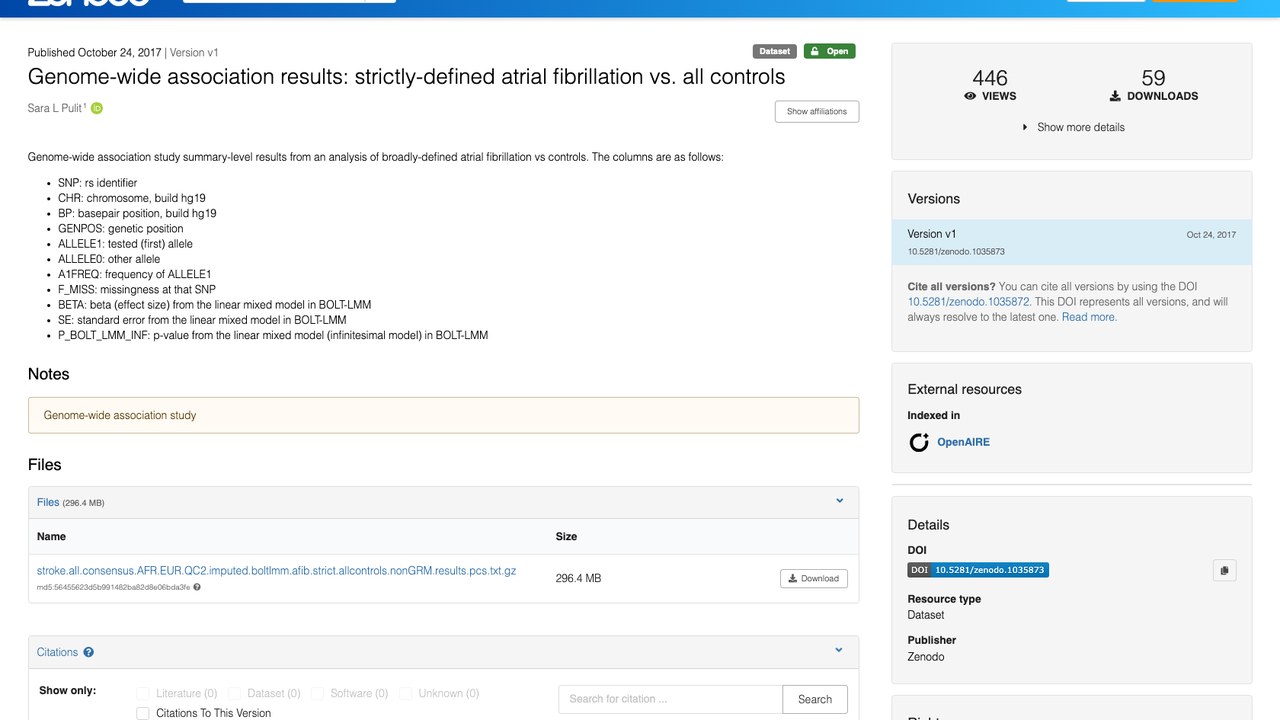Click the download arrow icon beside DOWNLOADS
This screenshot has height=720, width=1280.
(1115, 96)
